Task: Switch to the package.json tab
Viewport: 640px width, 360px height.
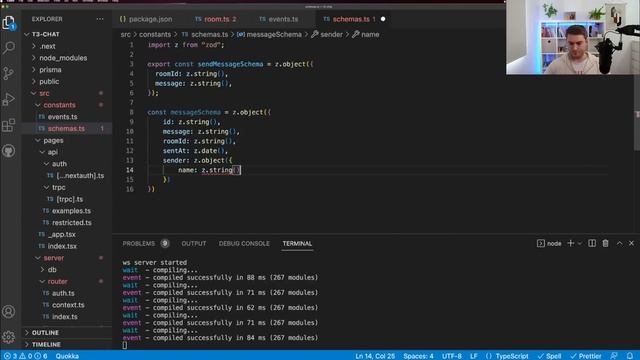Action: [146, 19]
